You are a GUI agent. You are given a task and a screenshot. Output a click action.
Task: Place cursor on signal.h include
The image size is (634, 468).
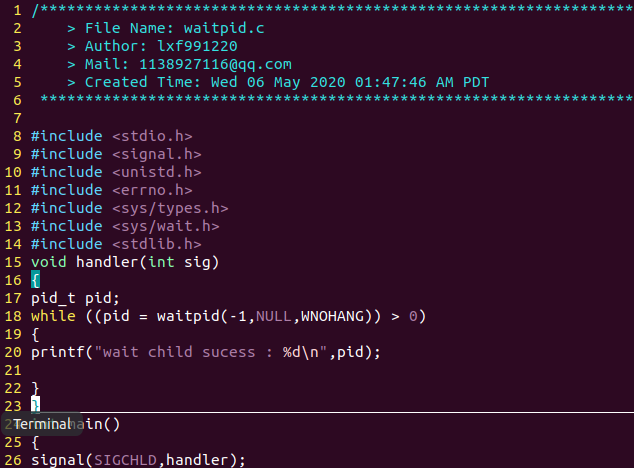click(156, 154)
